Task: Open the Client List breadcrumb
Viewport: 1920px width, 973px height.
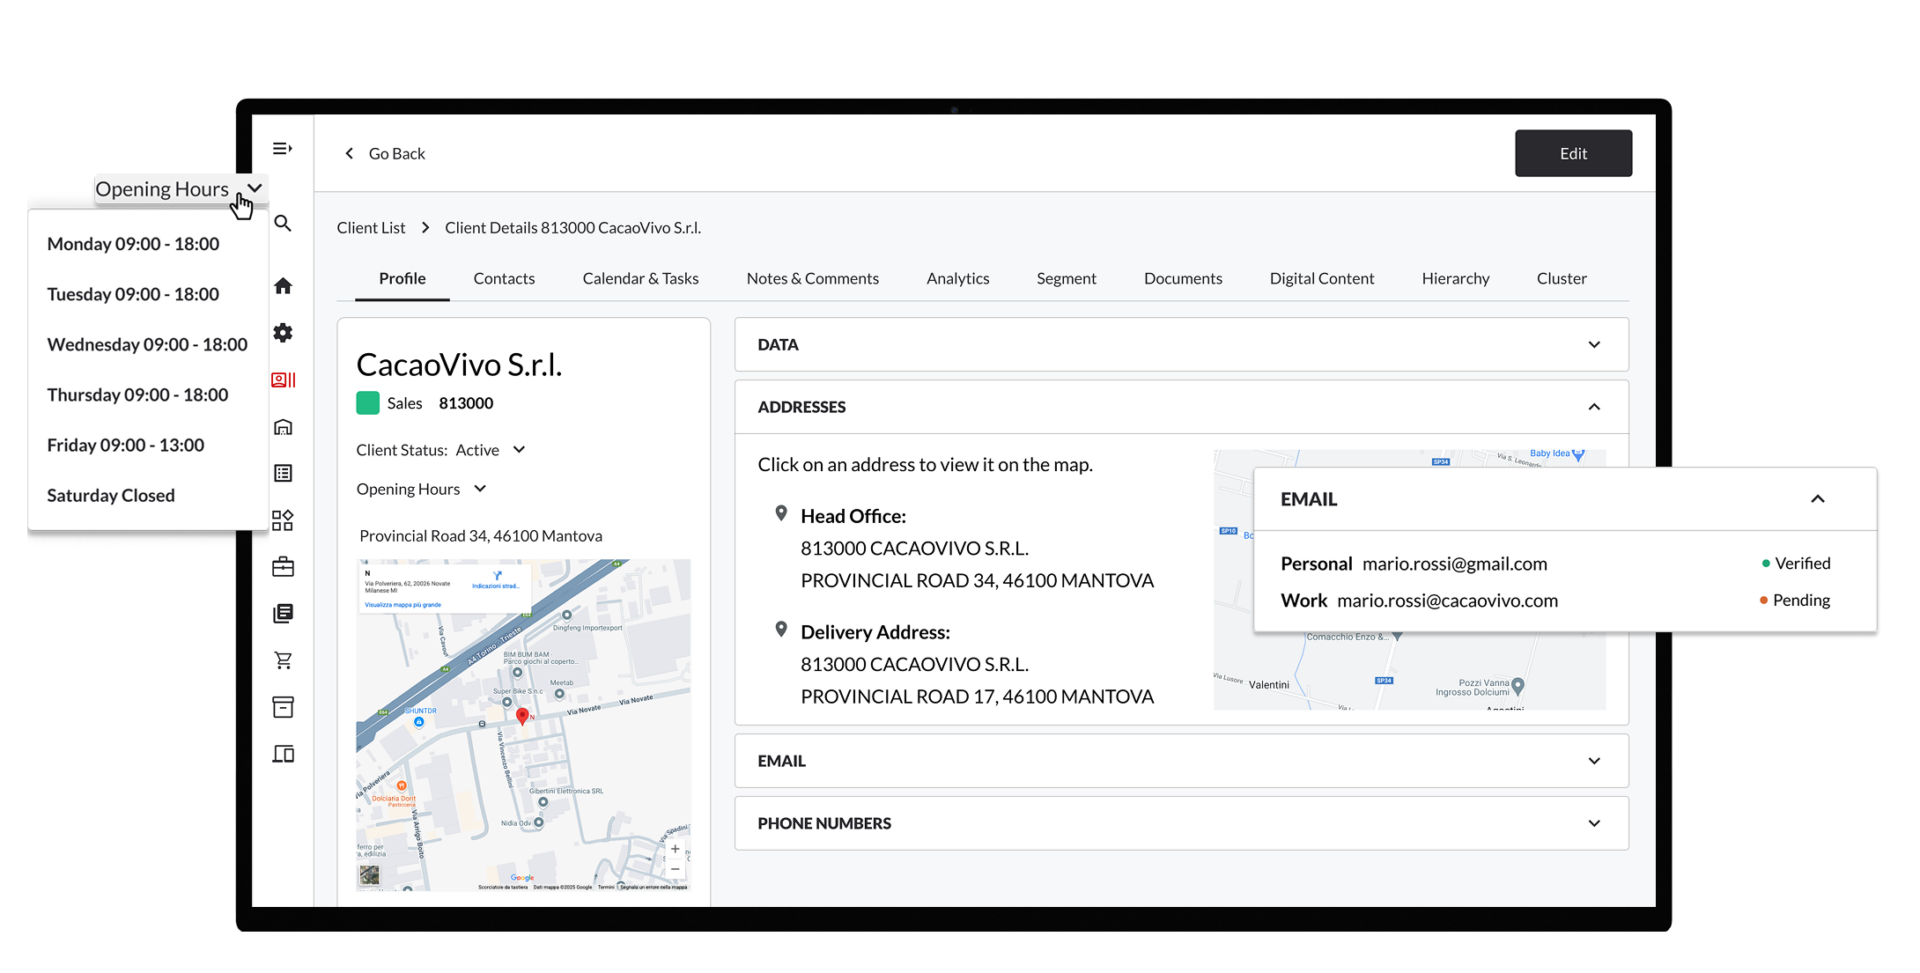Action: point(371,228)
